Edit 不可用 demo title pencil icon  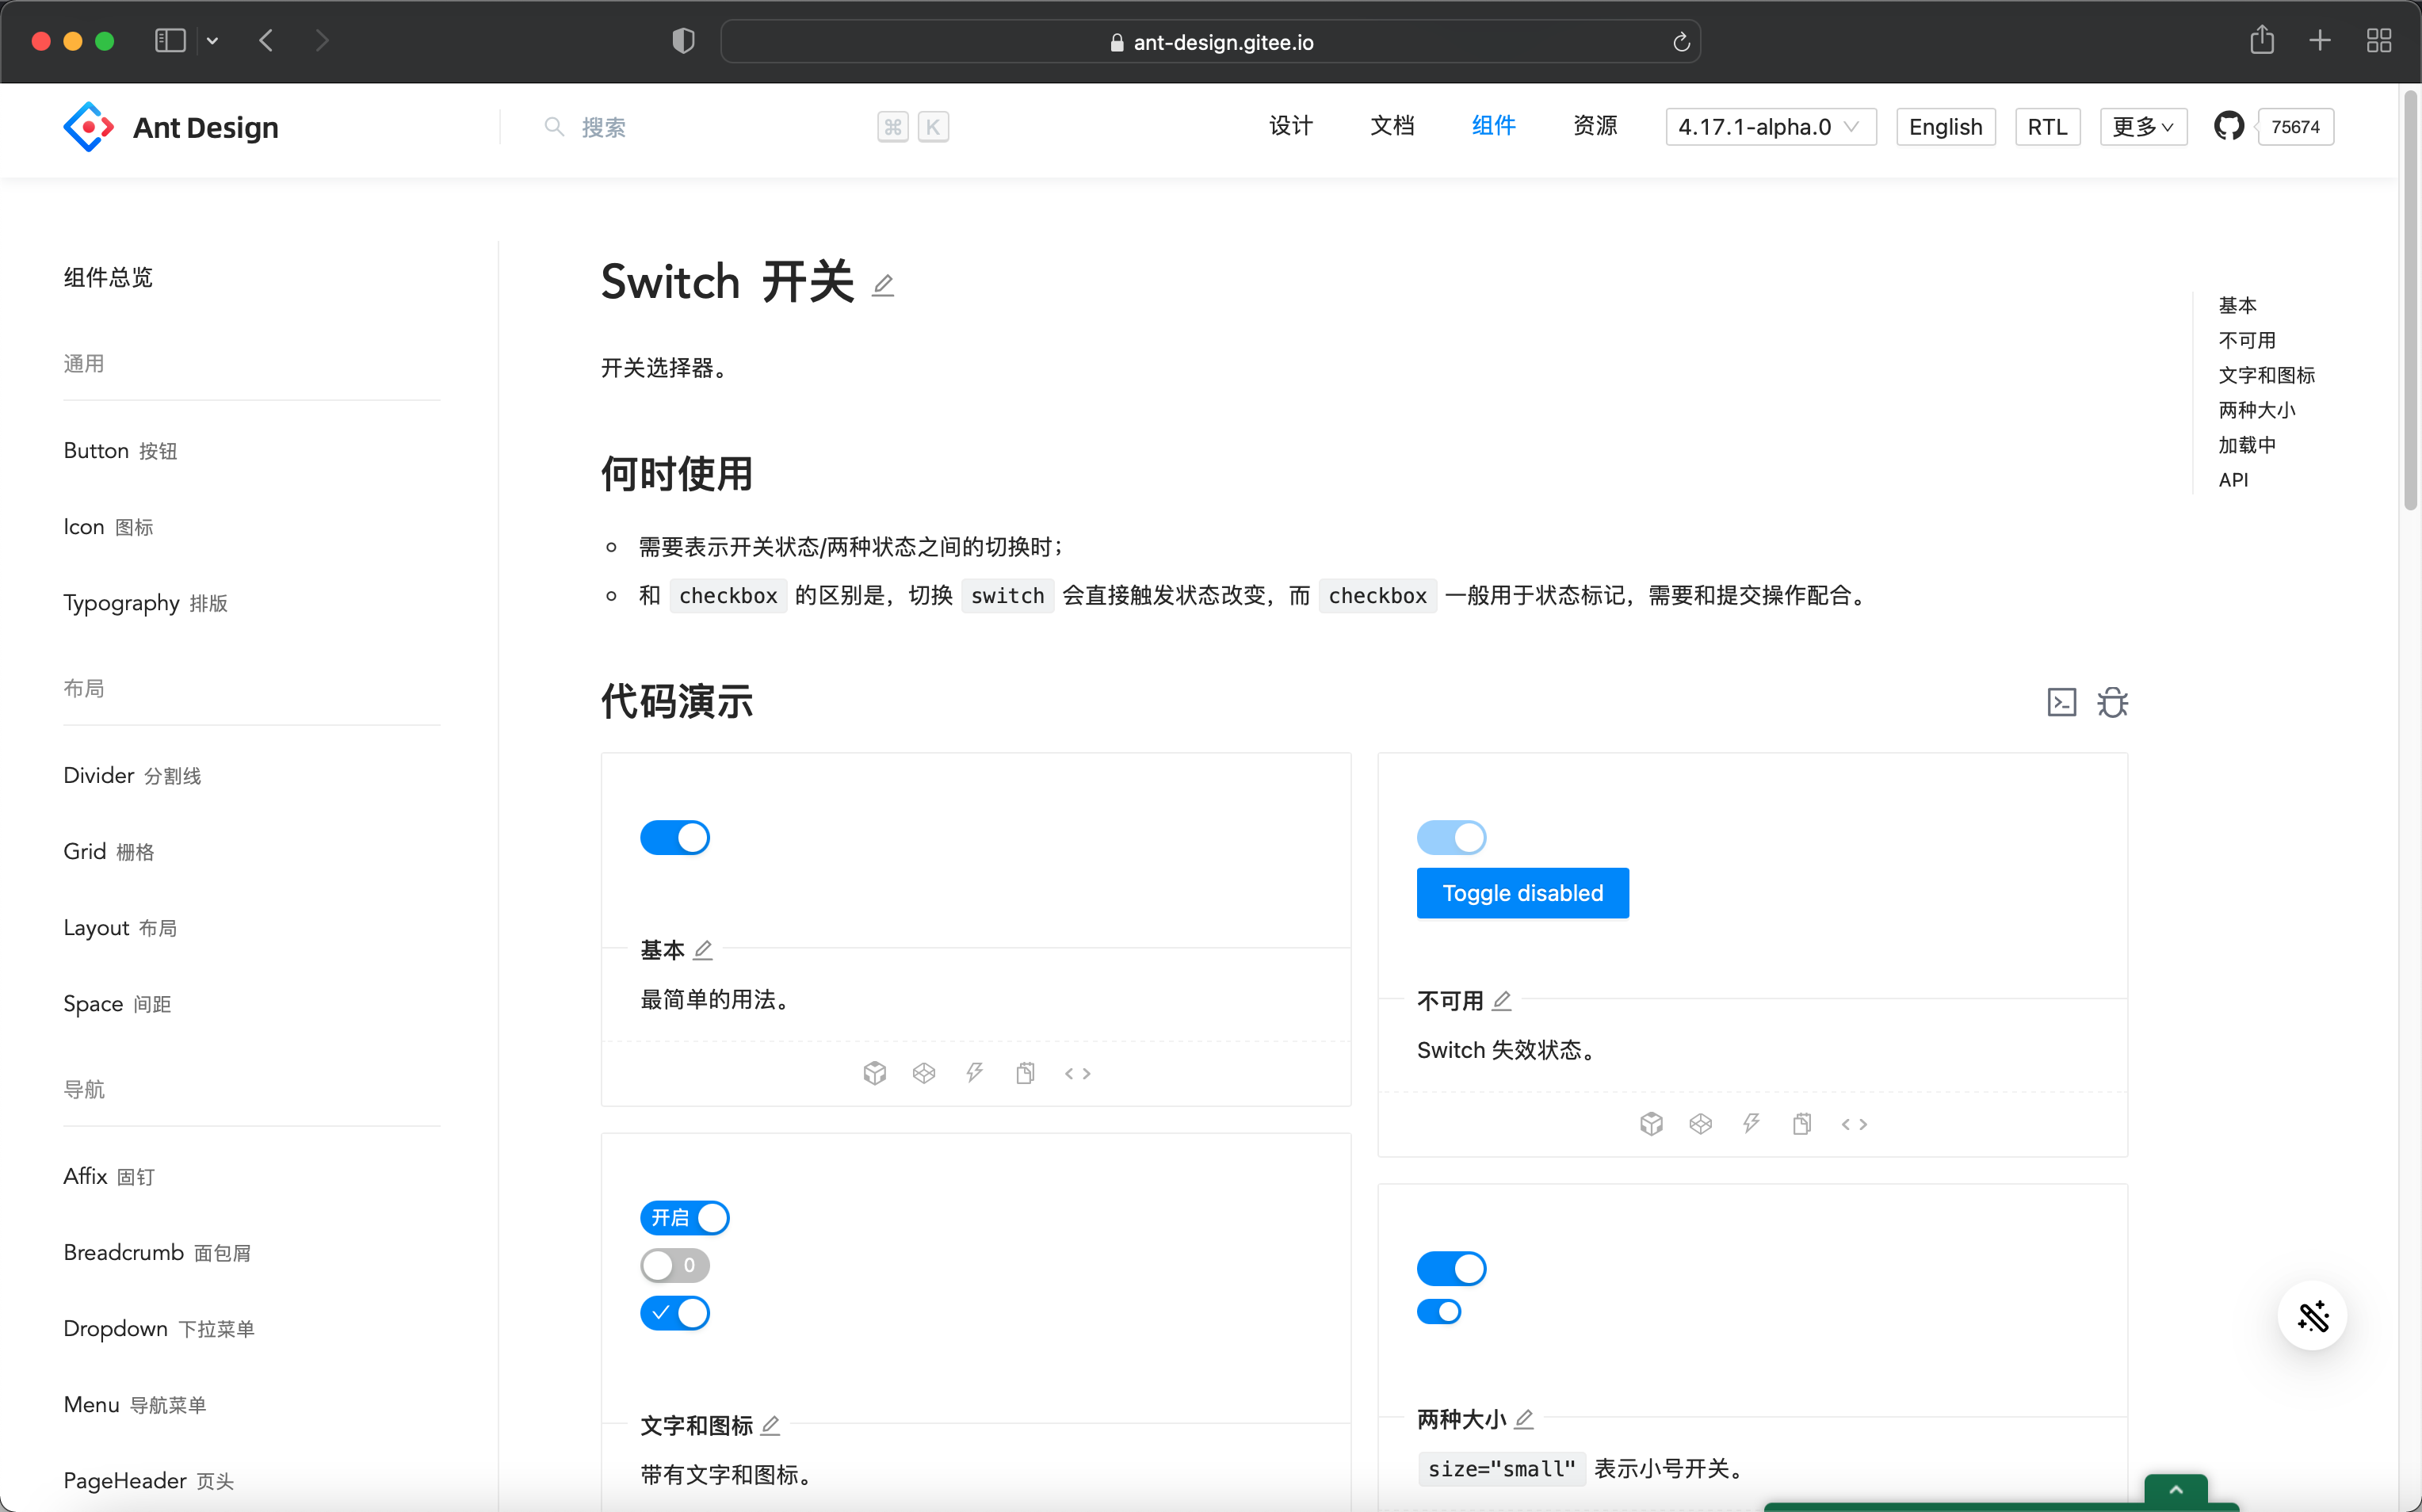point(1502,1001)
